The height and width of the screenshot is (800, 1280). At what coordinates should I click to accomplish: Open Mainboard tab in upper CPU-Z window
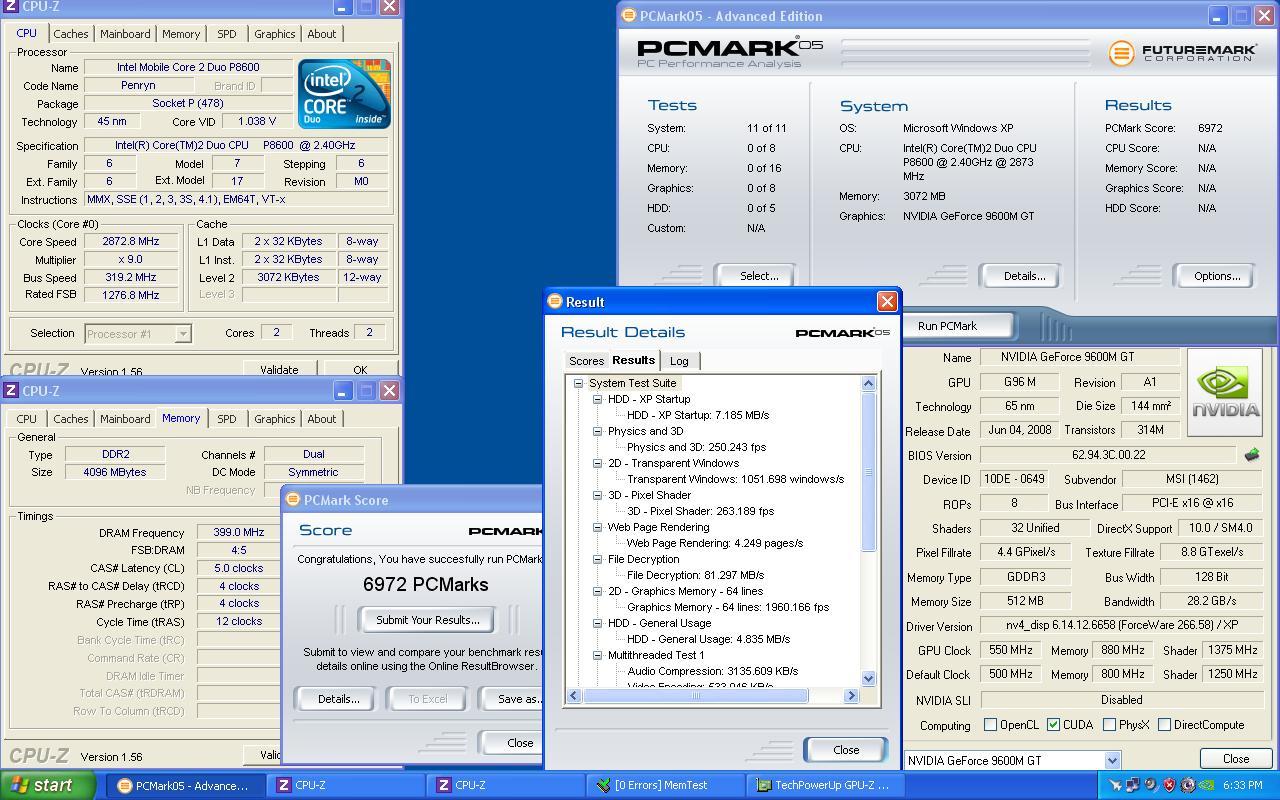(125, 34)
